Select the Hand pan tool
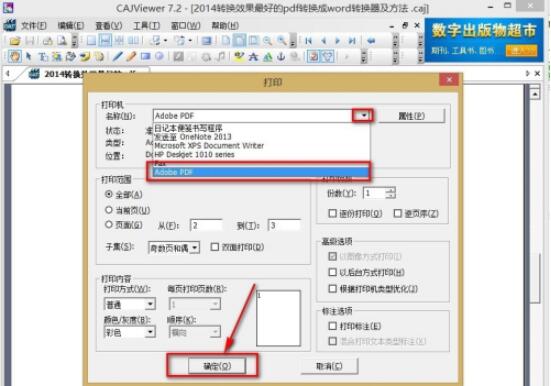The height and width of the screenshot is (386, 551). coord(14,56)
